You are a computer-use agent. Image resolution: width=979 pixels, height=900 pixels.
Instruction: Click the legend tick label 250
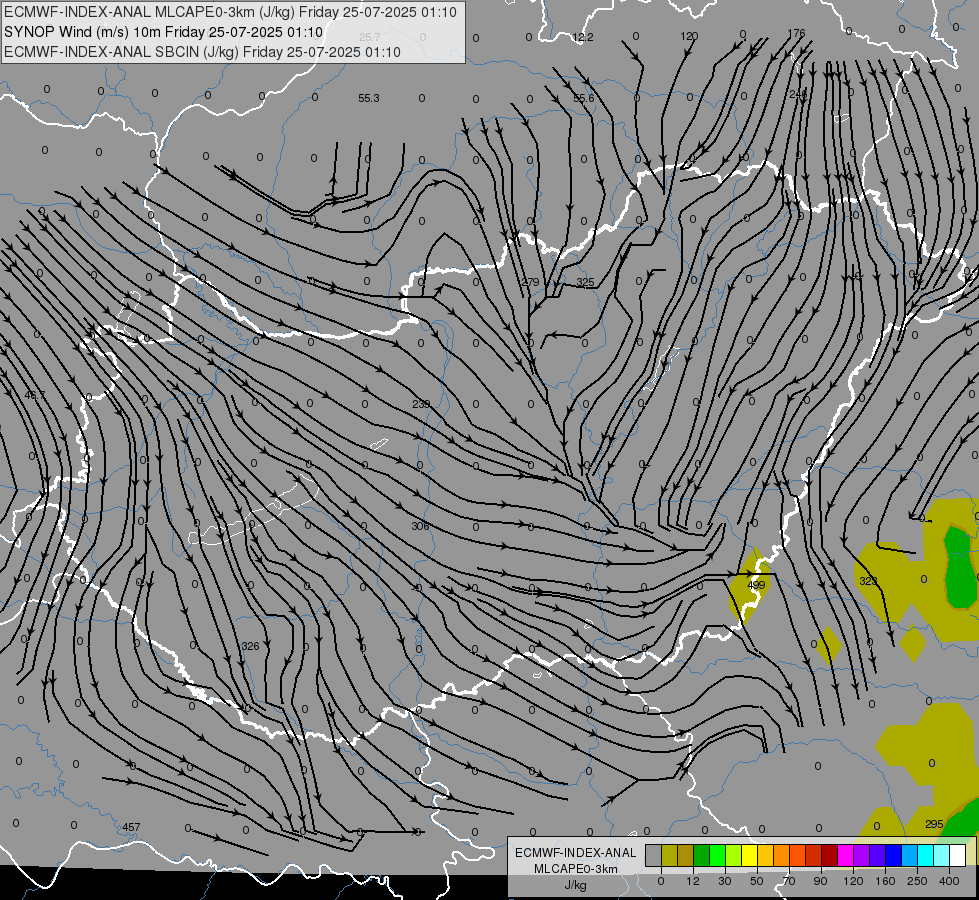coord(917,881)
